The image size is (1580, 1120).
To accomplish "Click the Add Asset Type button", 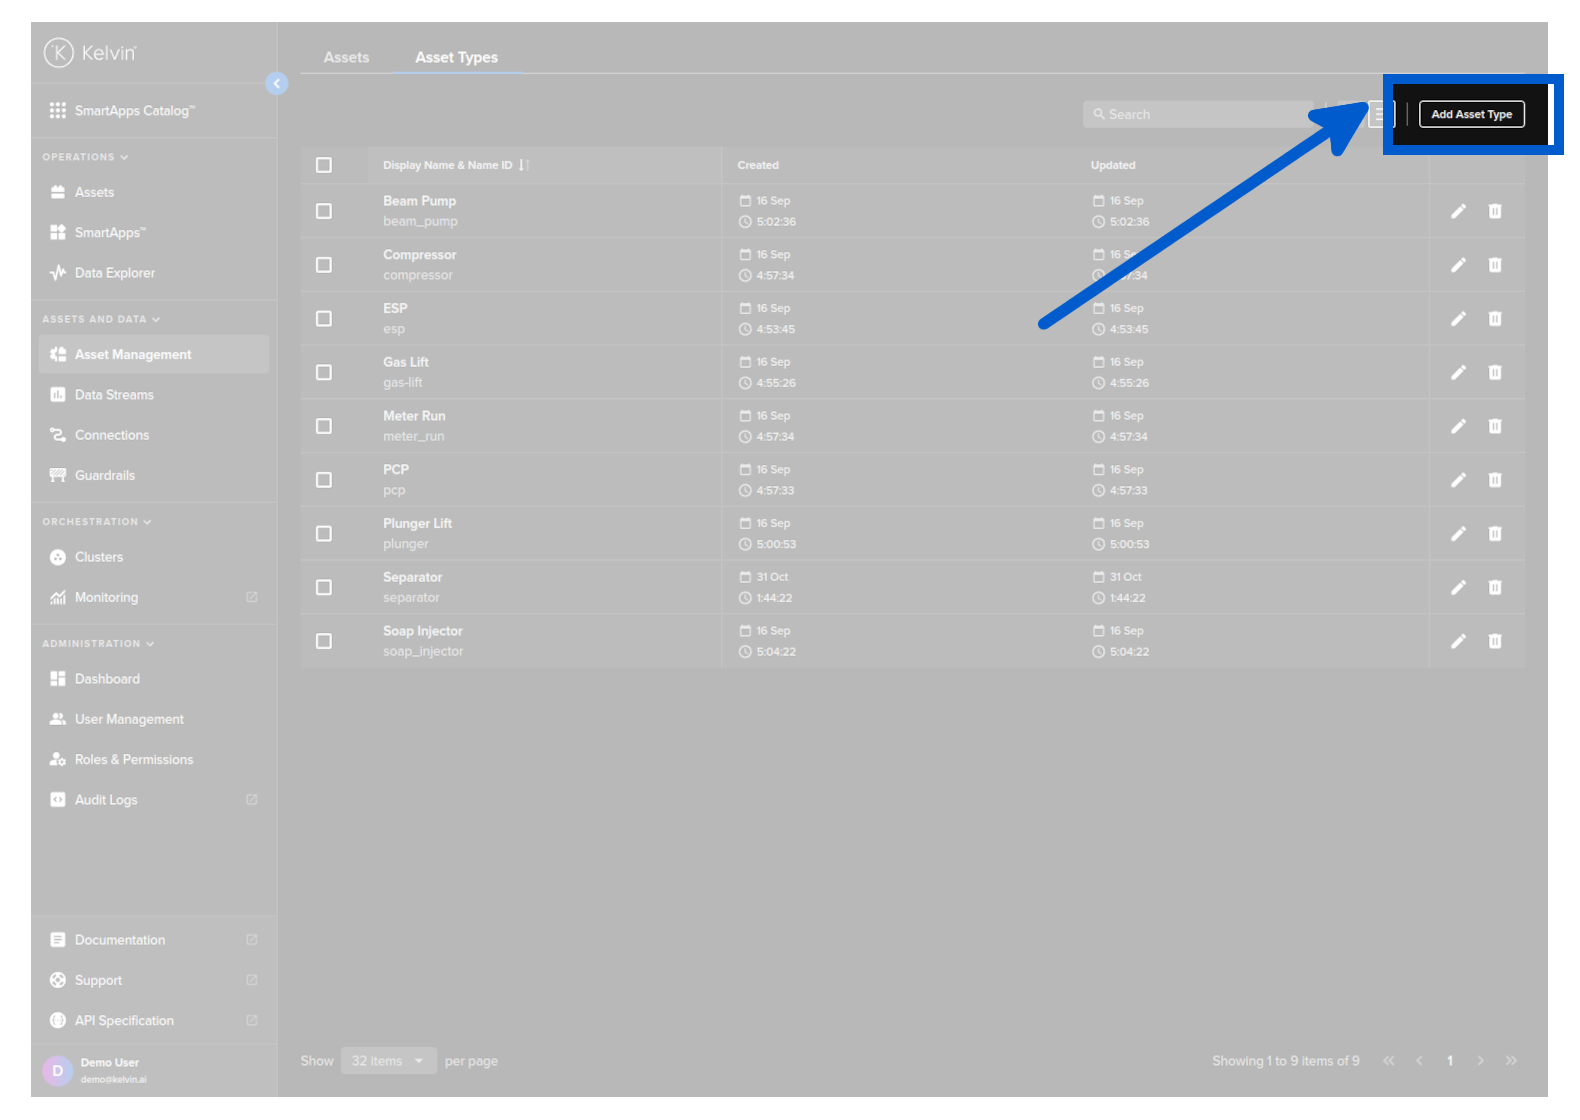I will pyautogui.click(x=1471, y=115).
